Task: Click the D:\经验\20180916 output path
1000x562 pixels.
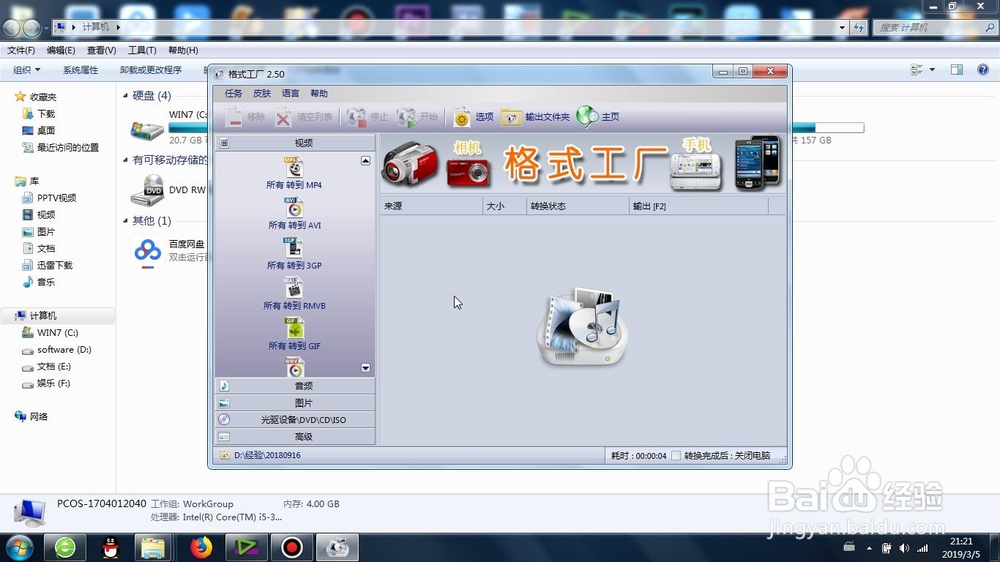Action: tap(267, 455)
